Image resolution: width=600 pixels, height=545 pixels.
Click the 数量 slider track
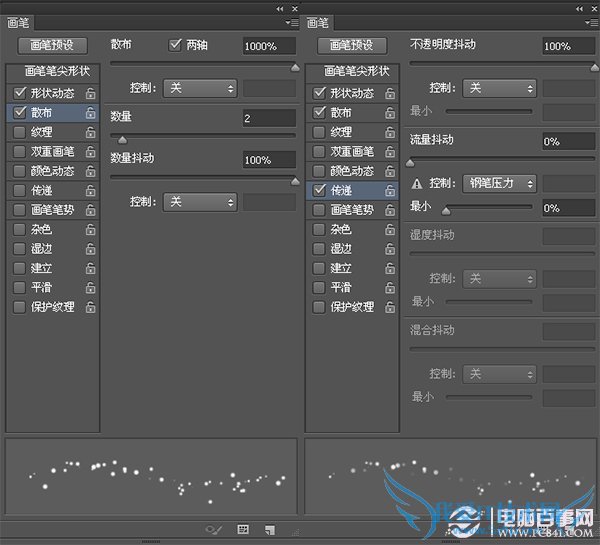[203, 135]
